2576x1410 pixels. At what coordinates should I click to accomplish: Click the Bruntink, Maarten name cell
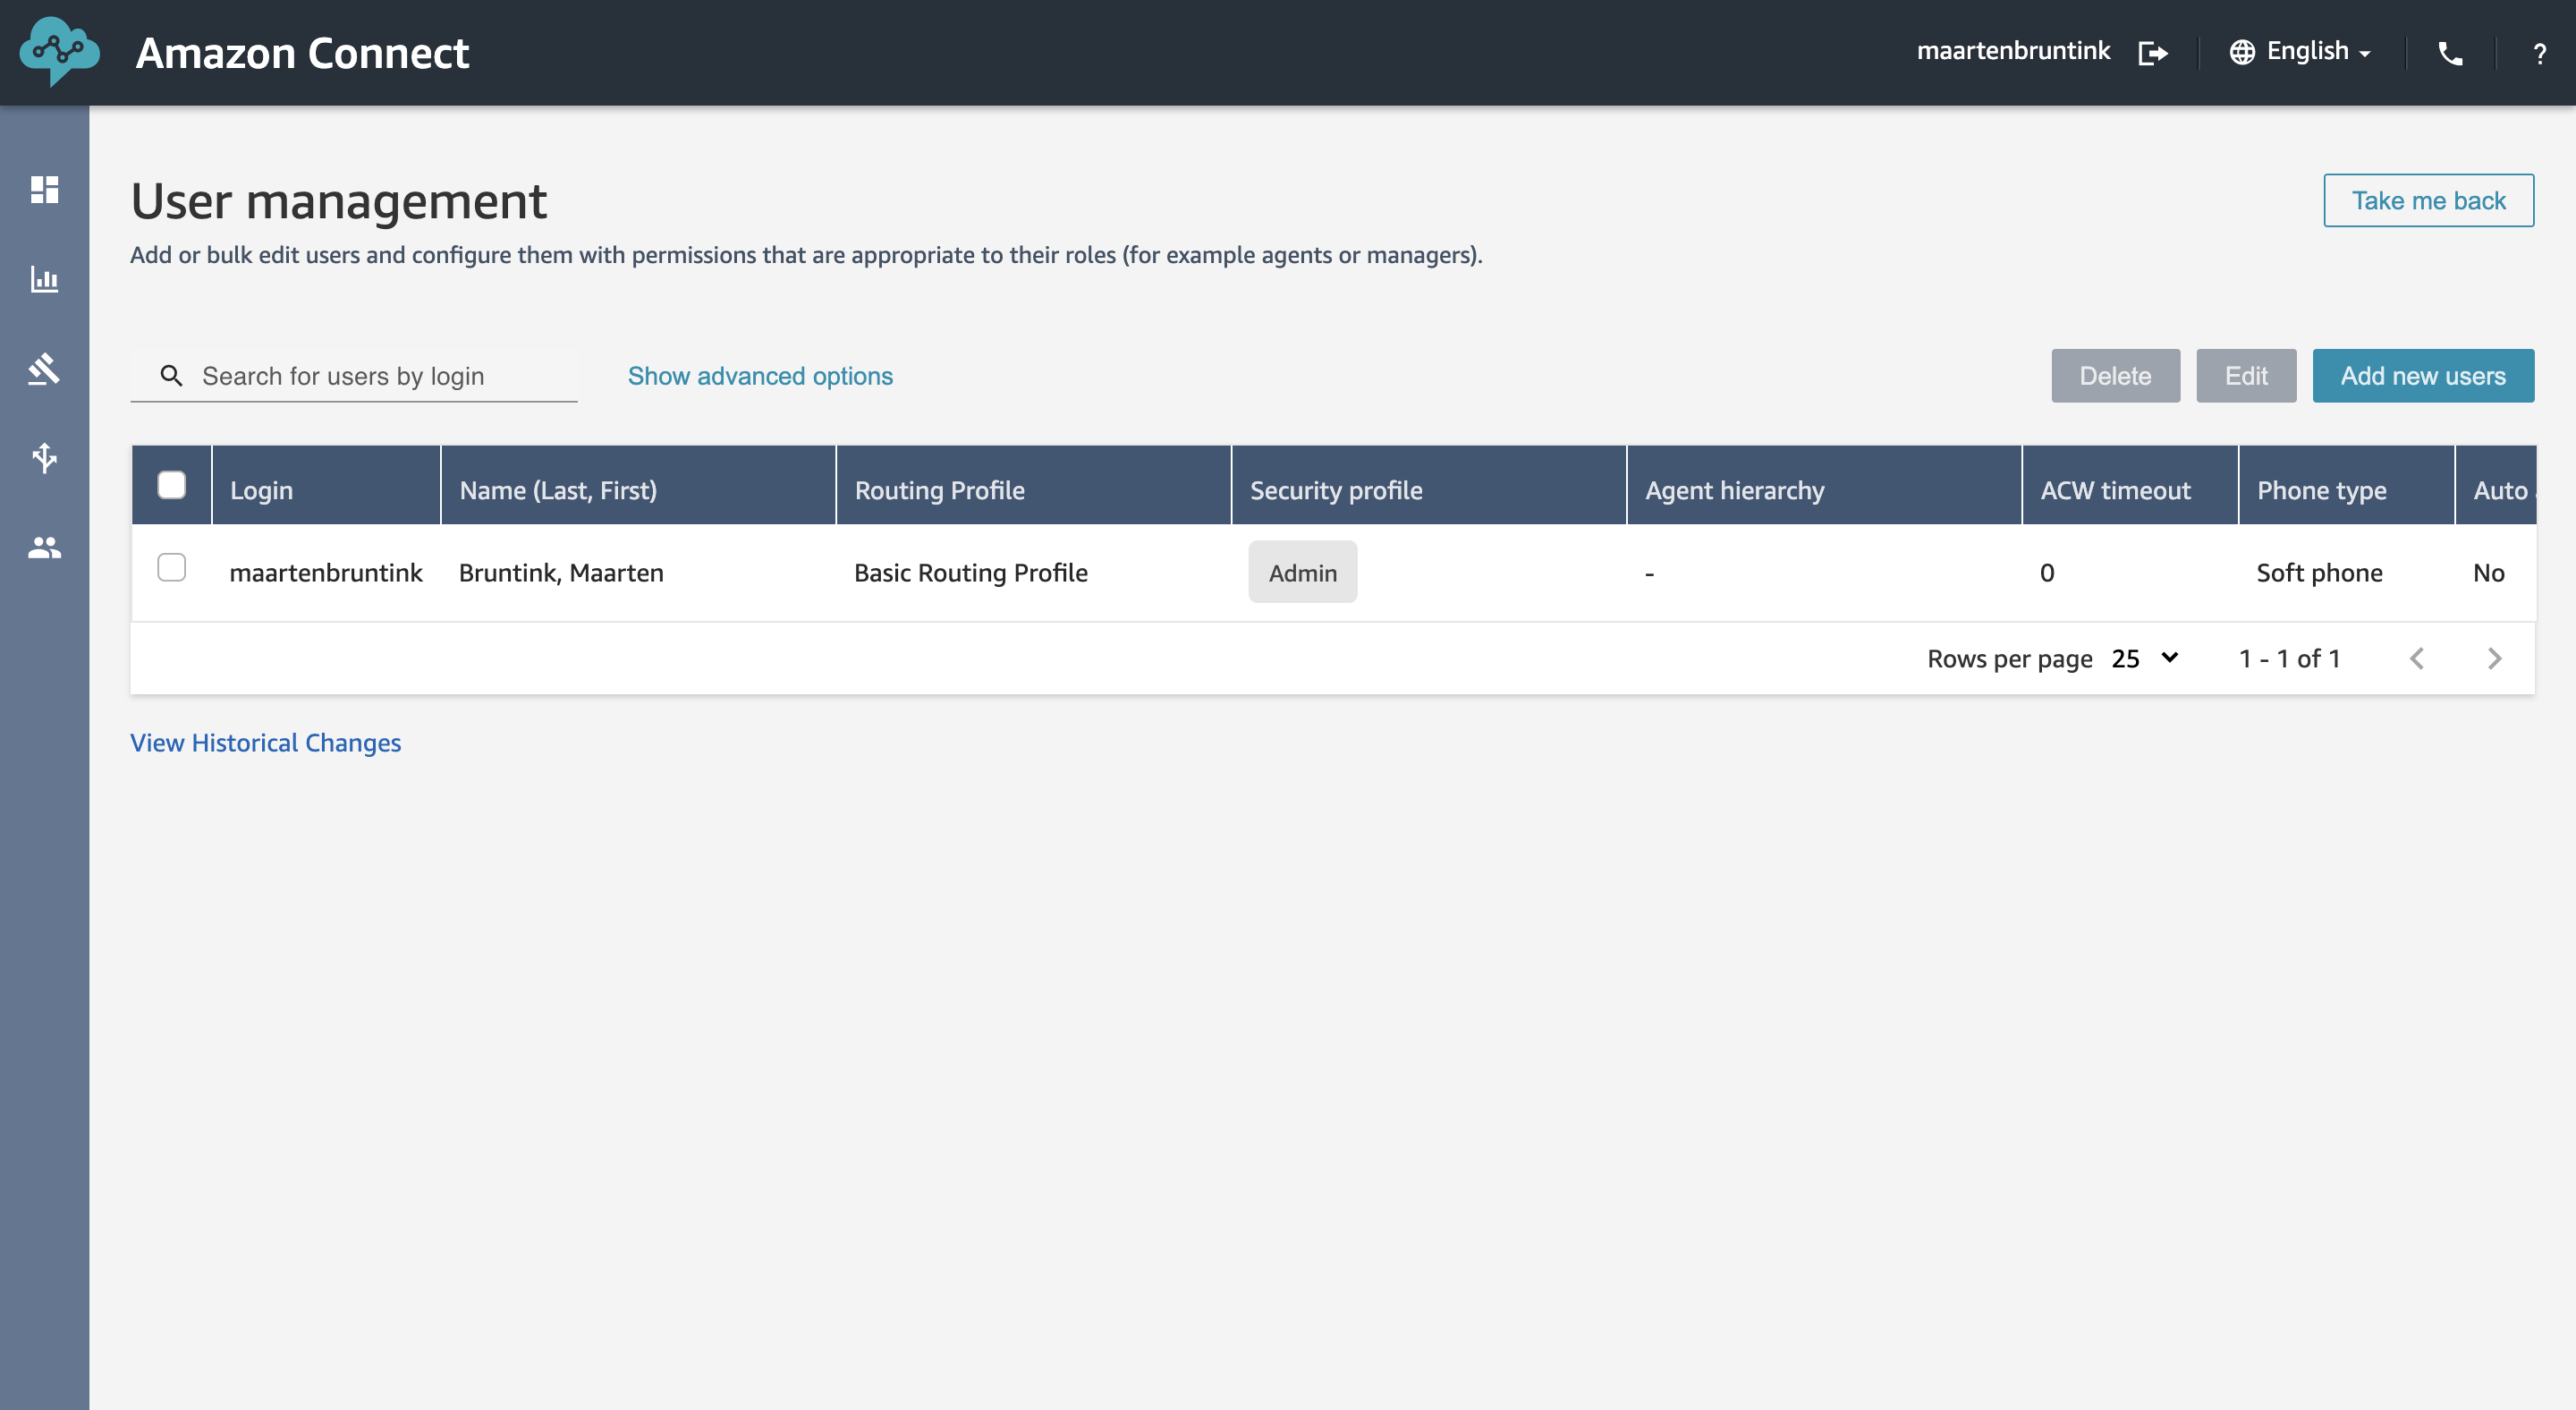tap(561, 573)
